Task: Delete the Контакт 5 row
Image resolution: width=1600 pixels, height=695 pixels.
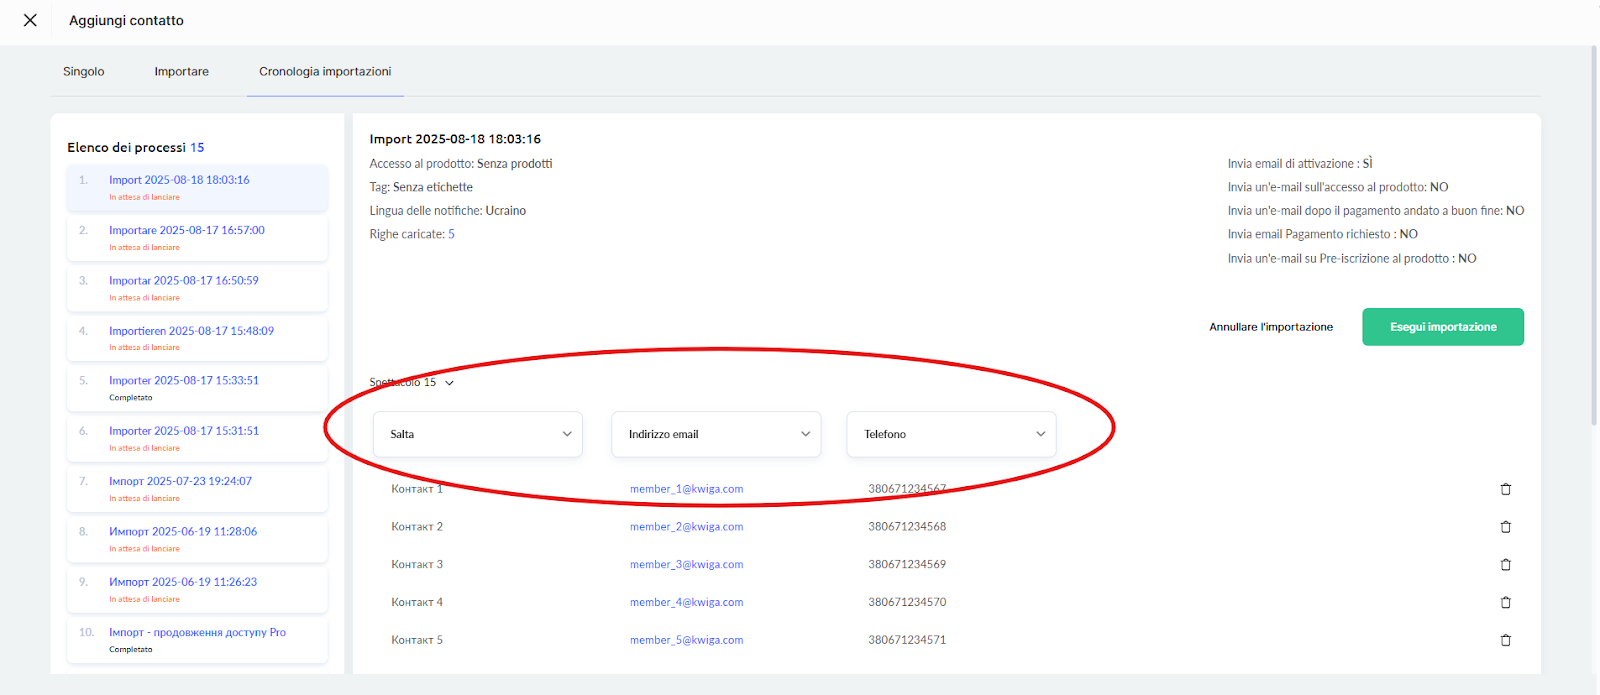Action: pos(1505,640)
